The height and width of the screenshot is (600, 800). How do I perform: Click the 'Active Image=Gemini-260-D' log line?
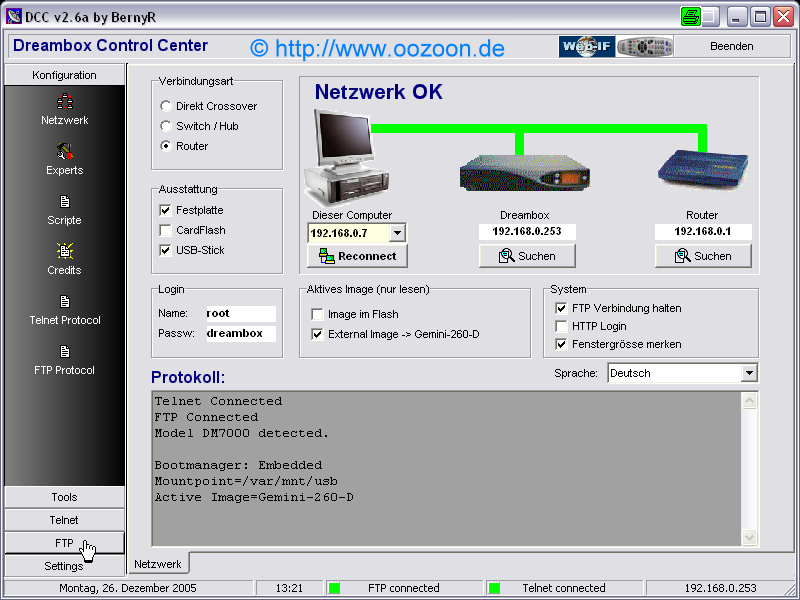(254, 497)
